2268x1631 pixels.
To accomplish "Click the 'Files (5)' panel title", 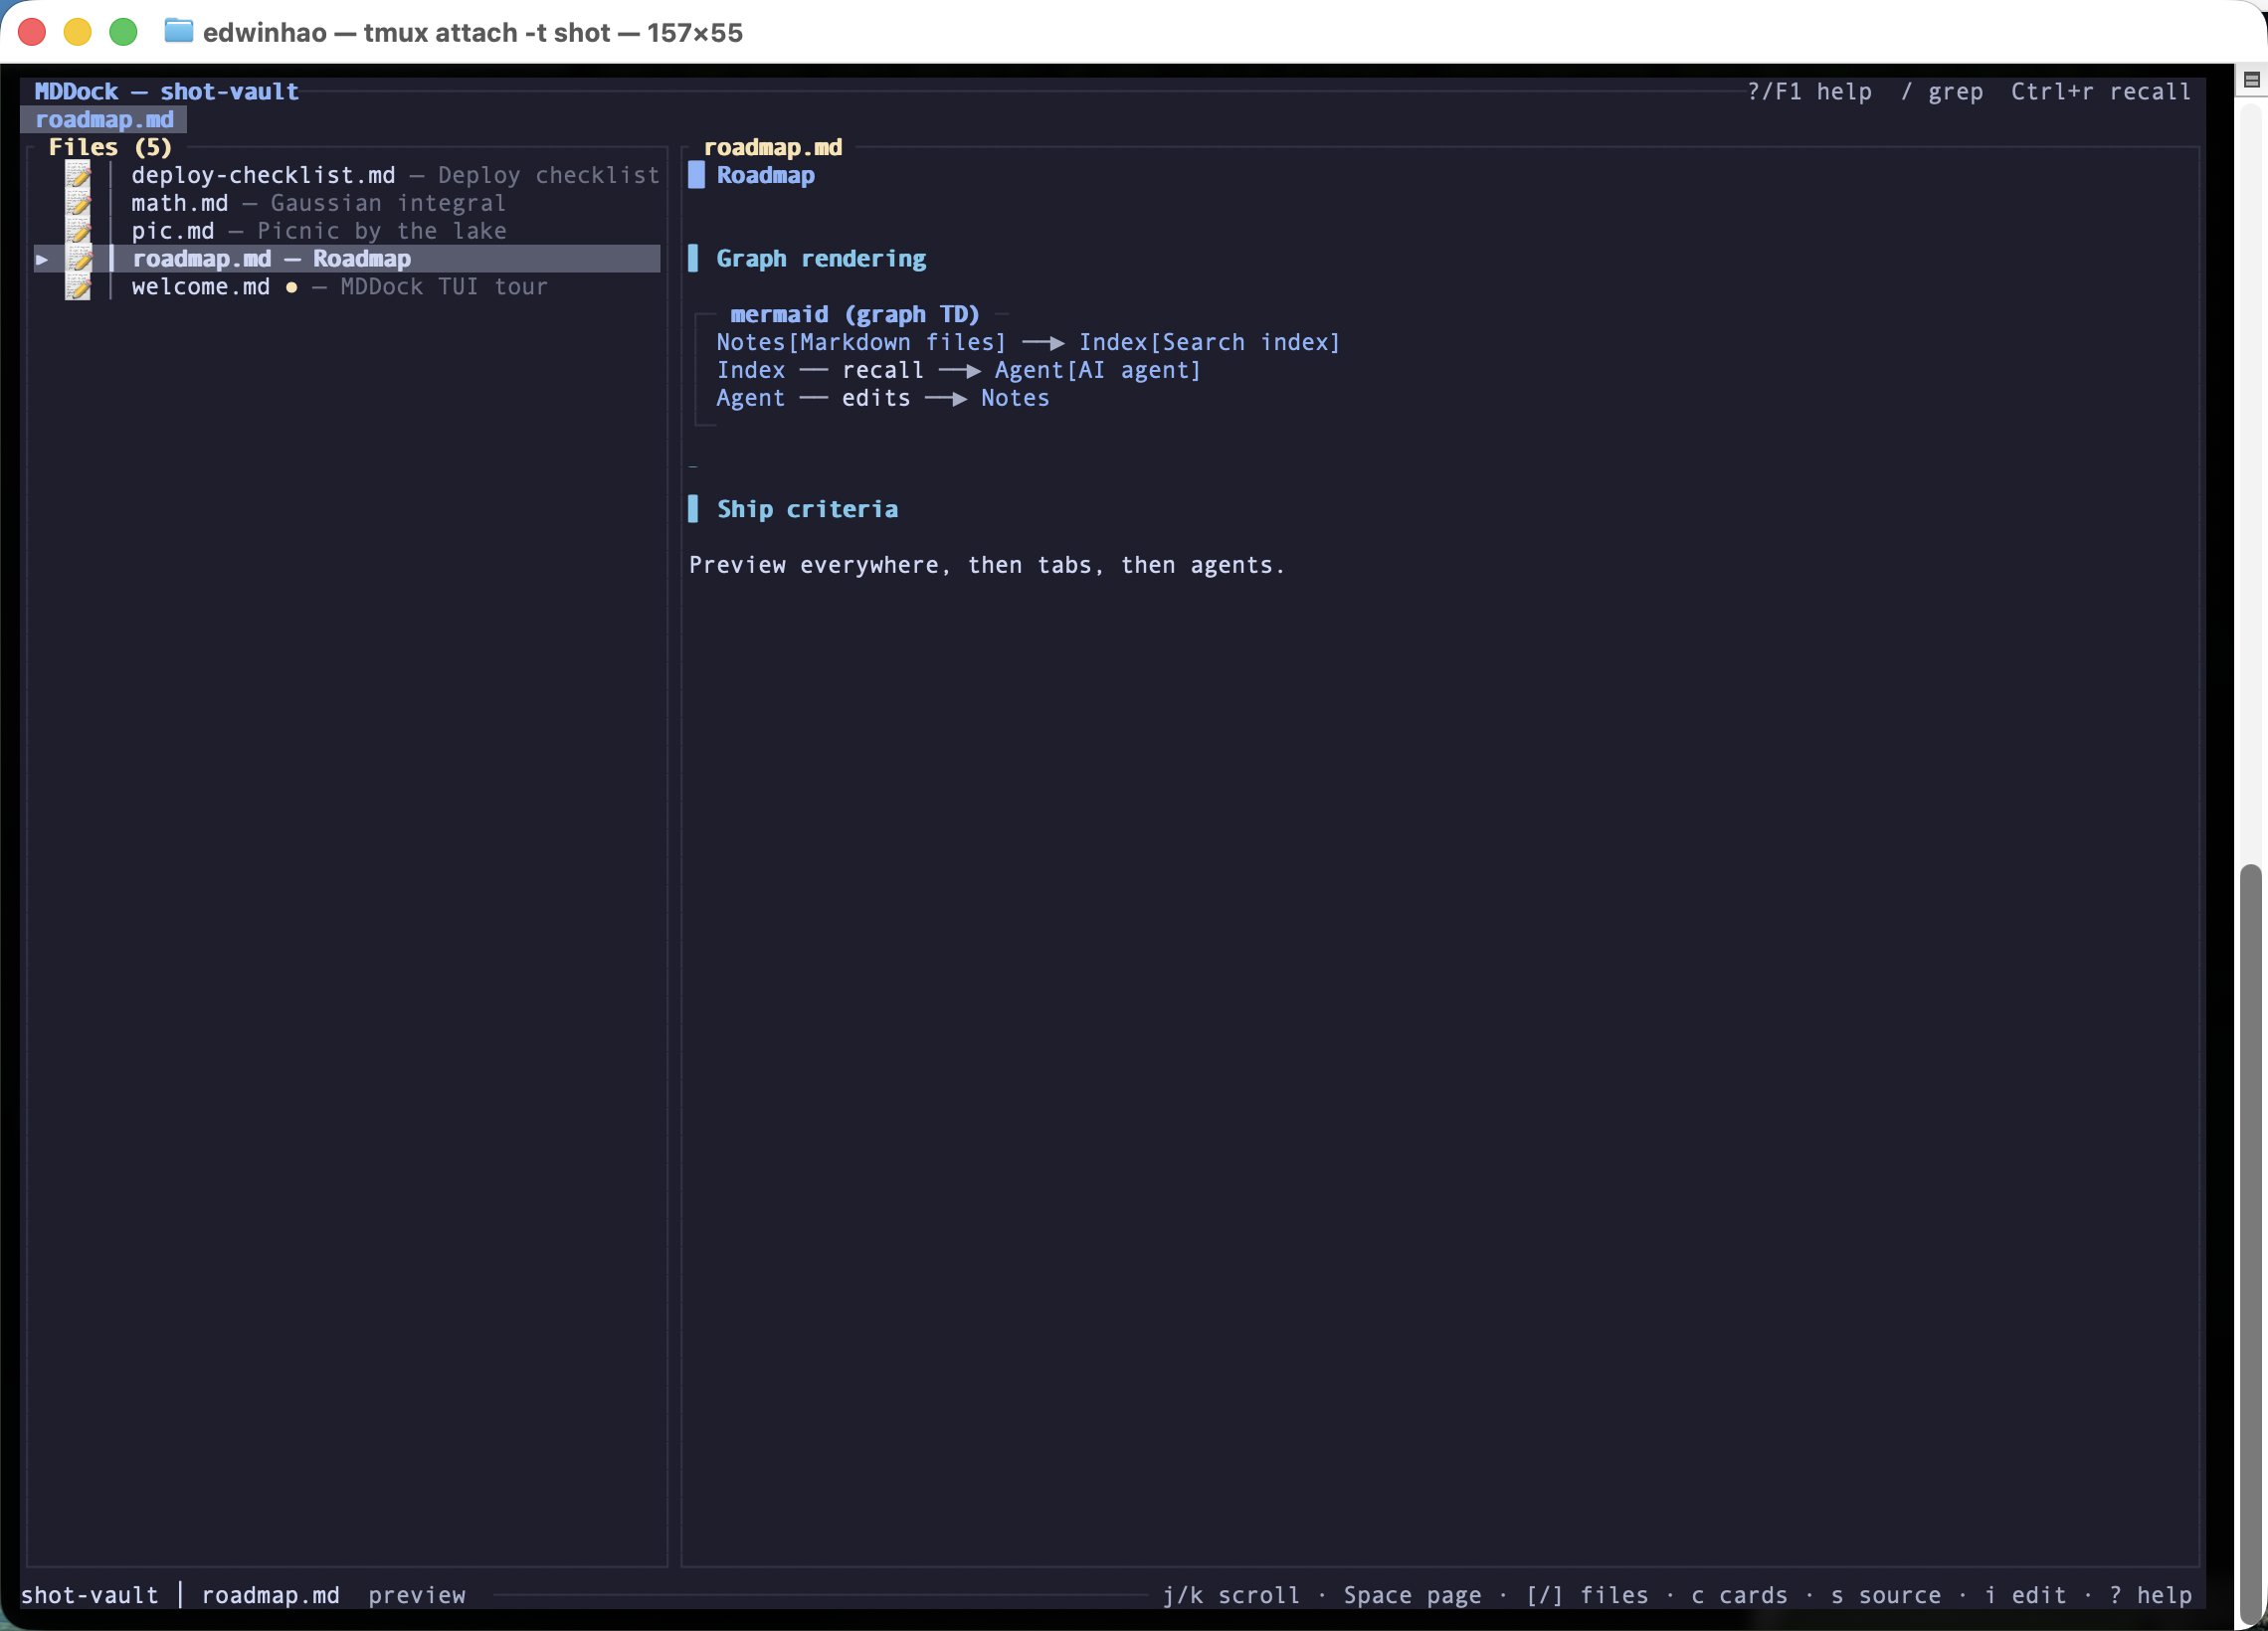I will click(x=110, y=147).
